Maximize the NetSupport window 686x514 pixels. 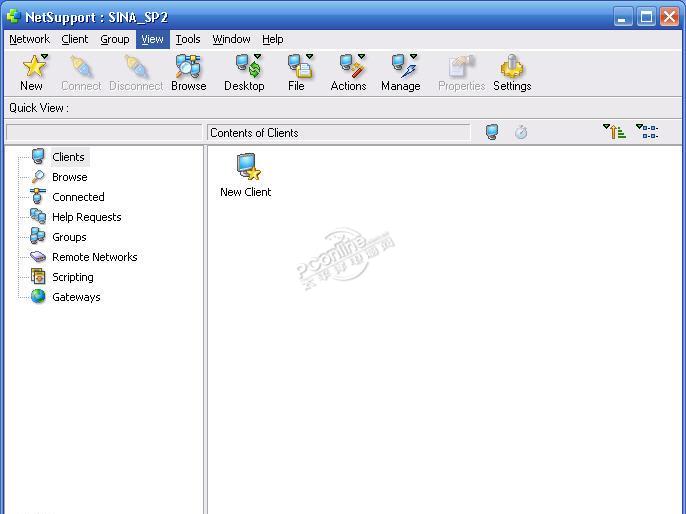646,17
